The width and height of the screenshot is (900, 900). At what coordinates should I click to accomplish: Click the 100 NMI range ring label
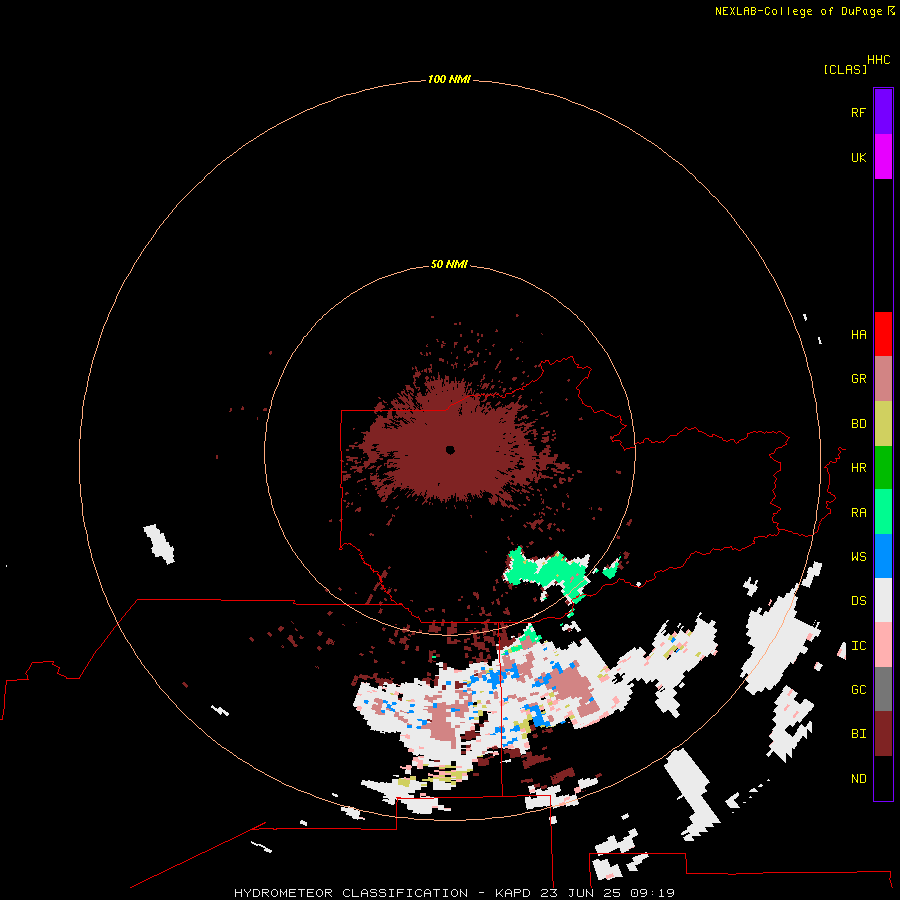(449, 79)
